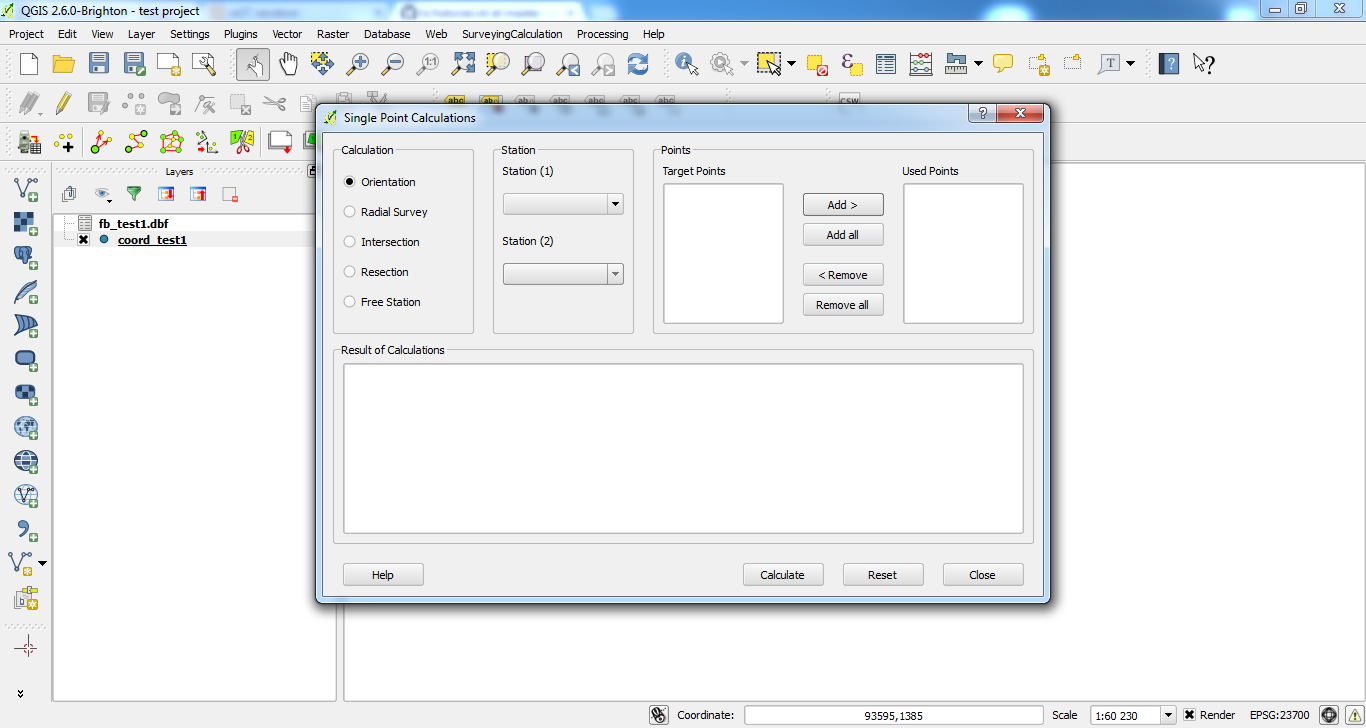
Task: Open the Scale dropdown in status bar
Action: coord(1168,715)
